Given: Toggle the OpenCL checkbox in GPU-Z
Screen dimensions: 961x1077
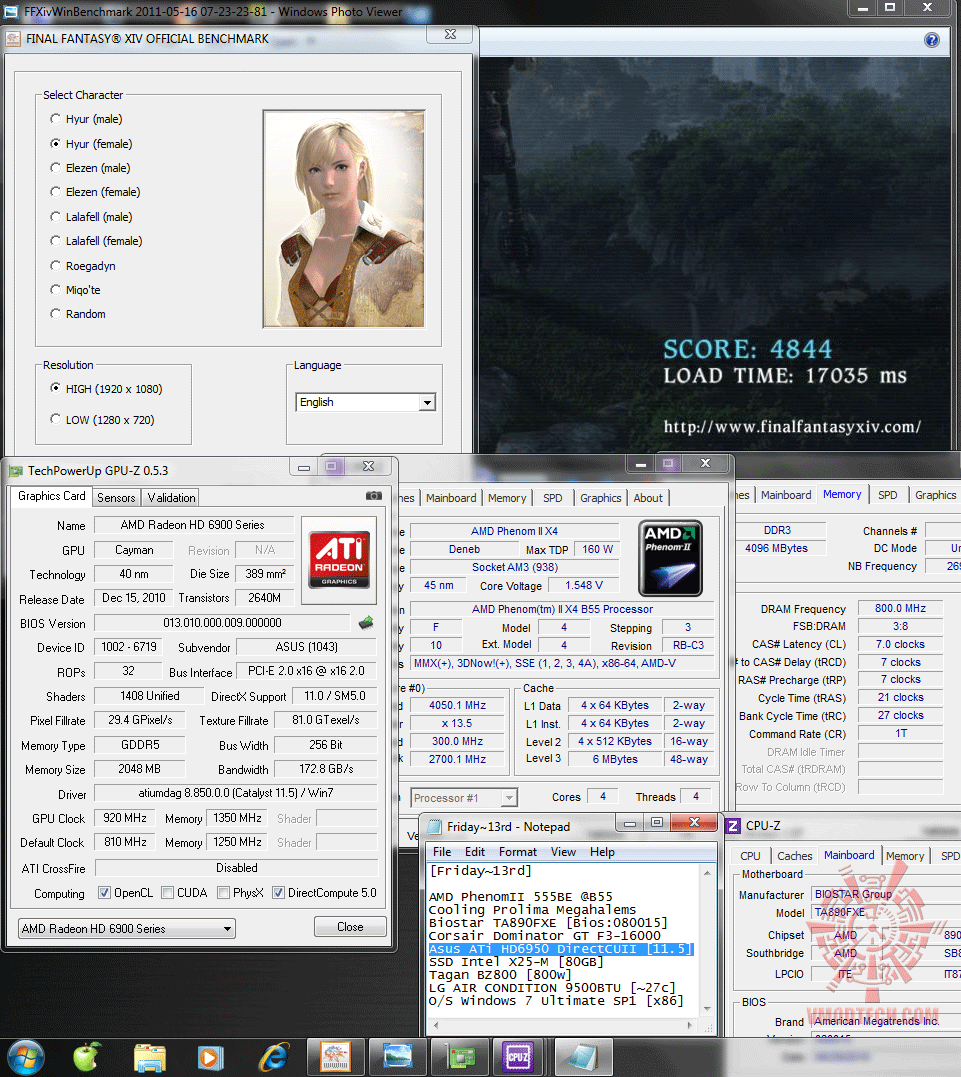Looking at the screenshot, I should 104,893.
